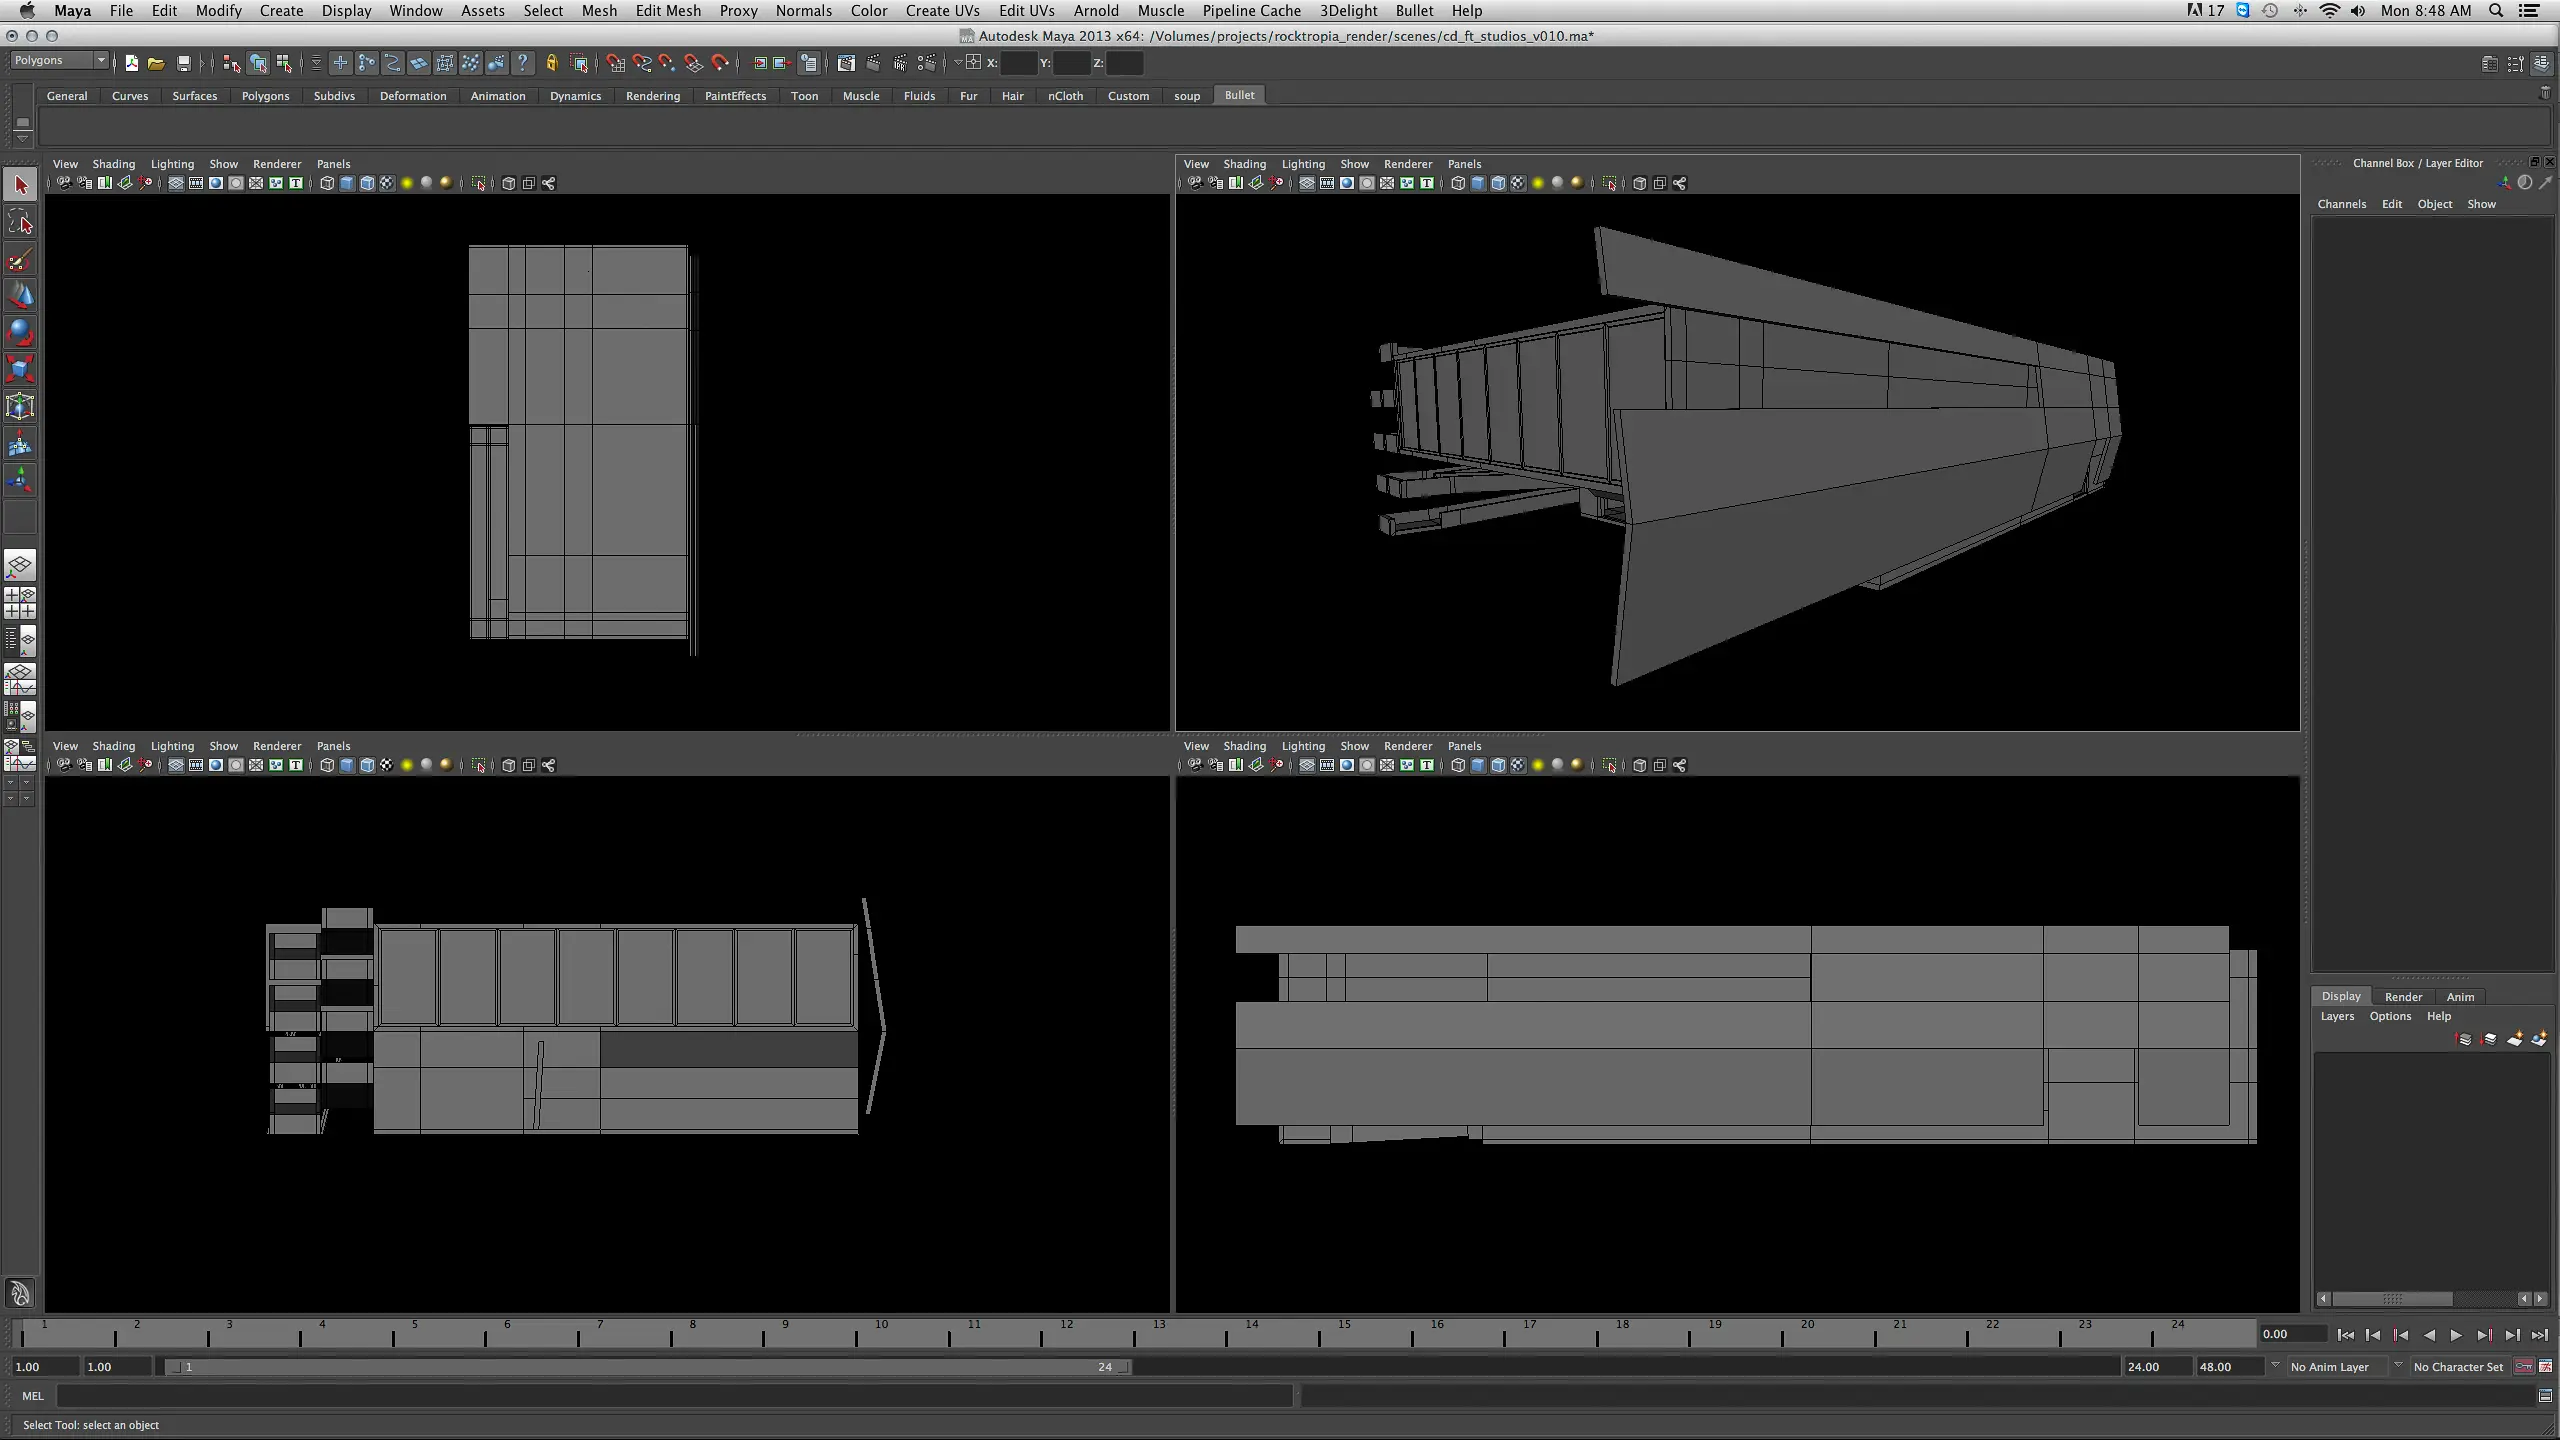Open the Render tab in Layer Editor
Image resolution: width=2560 pixels, height=1440 pixels.
pos(2403,997)
